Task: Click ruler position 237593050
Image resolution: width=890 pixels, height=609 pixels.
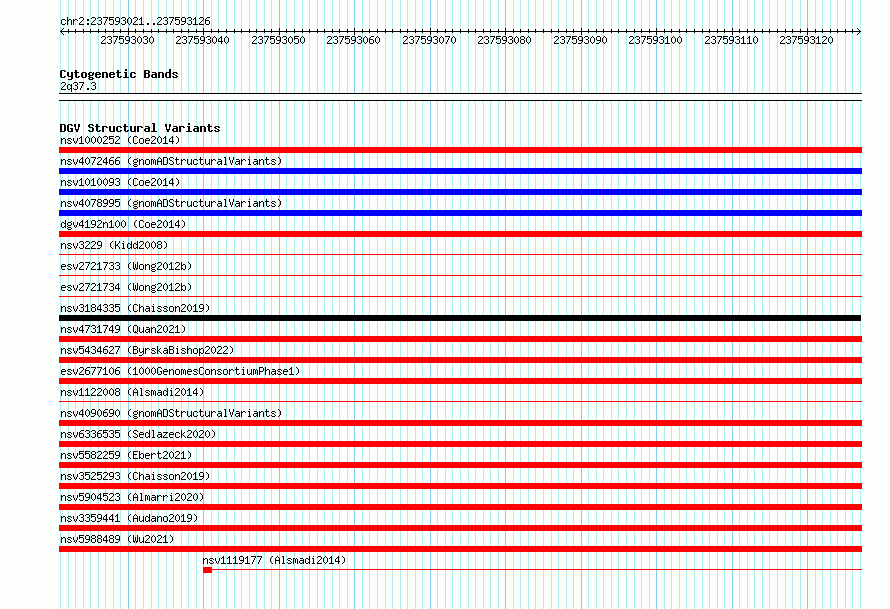Action: pyautogui.click(x=278, y=40)
